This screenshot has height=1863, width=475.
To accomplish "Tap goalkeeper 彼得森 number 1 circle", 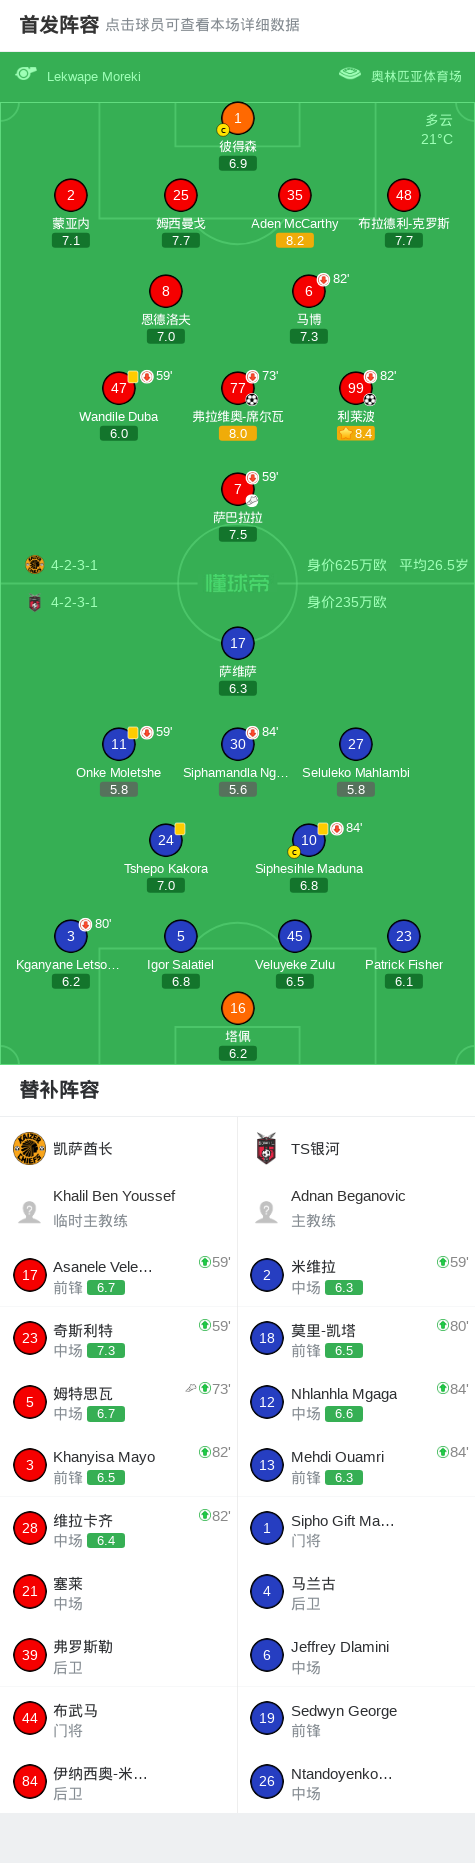I will click(x=238, y=118).
